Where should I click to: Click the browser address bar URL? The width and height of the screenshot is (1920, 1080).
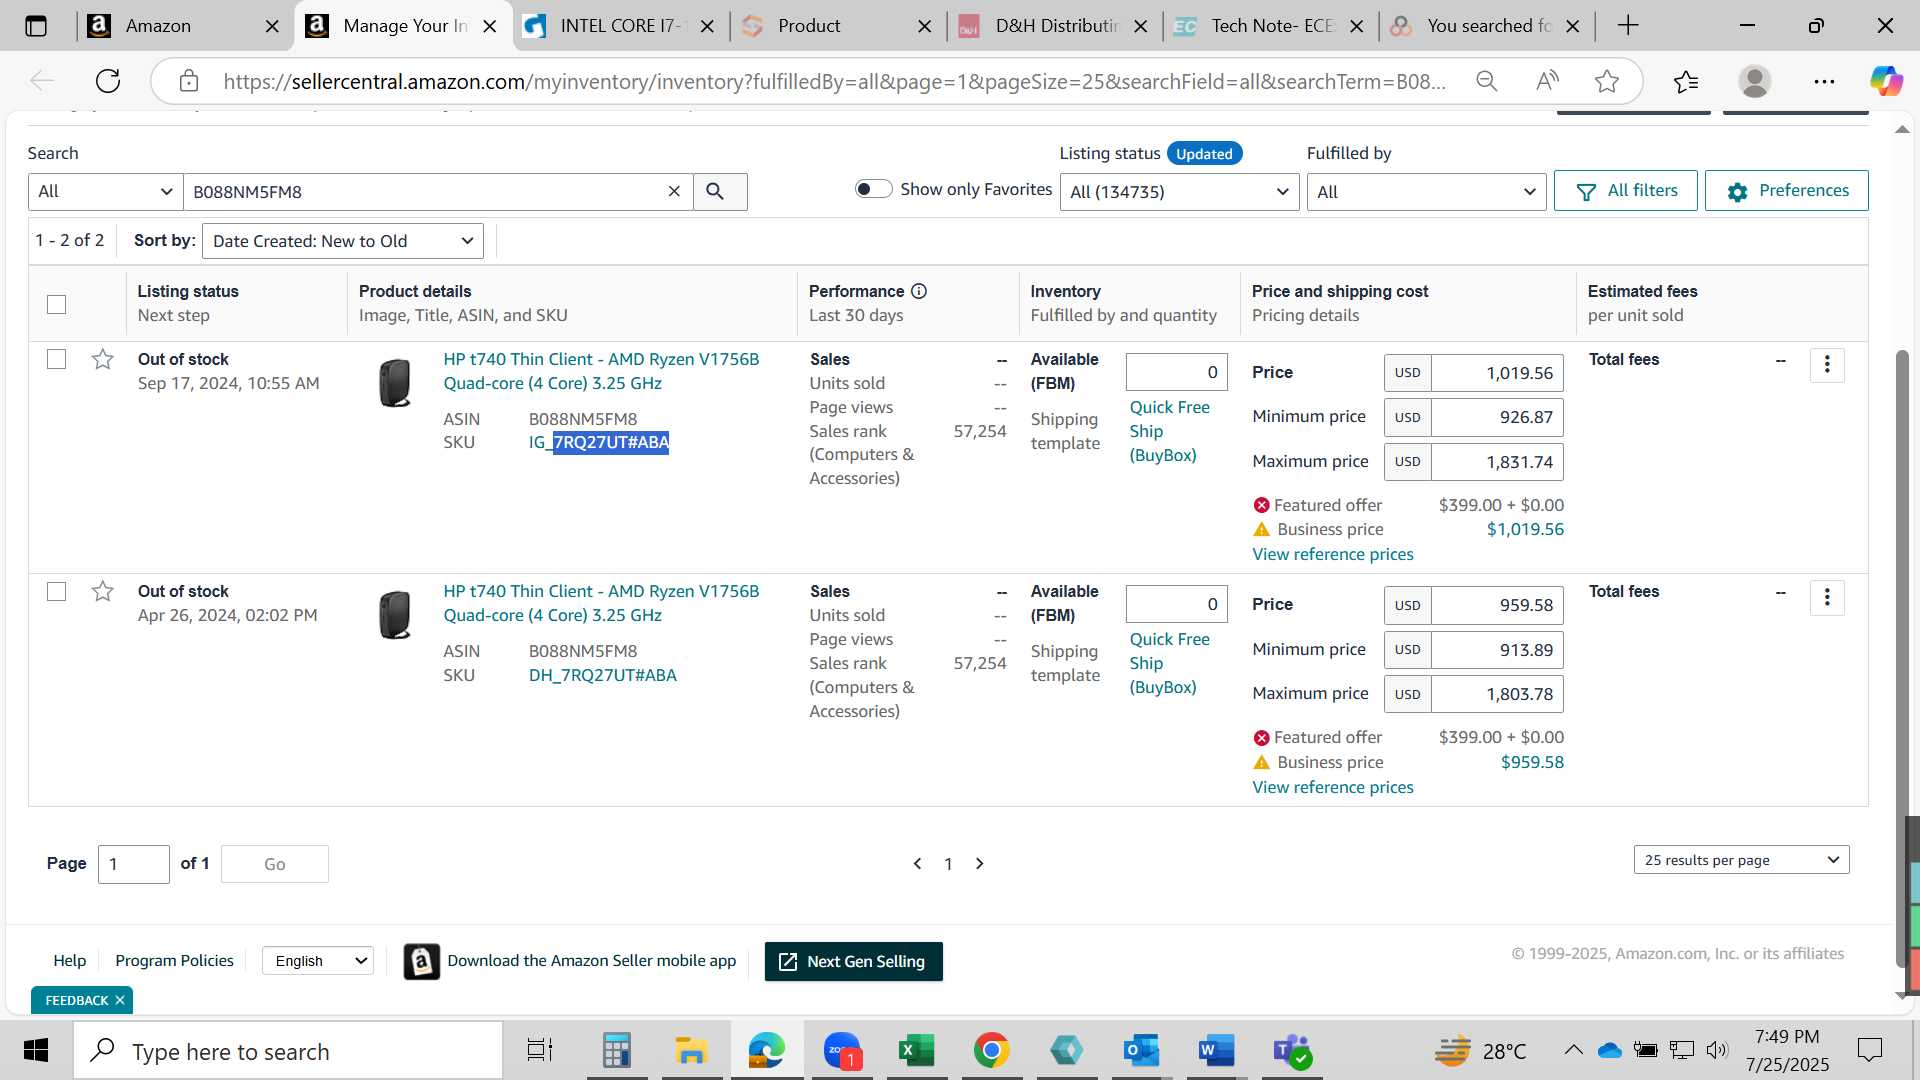834,81
